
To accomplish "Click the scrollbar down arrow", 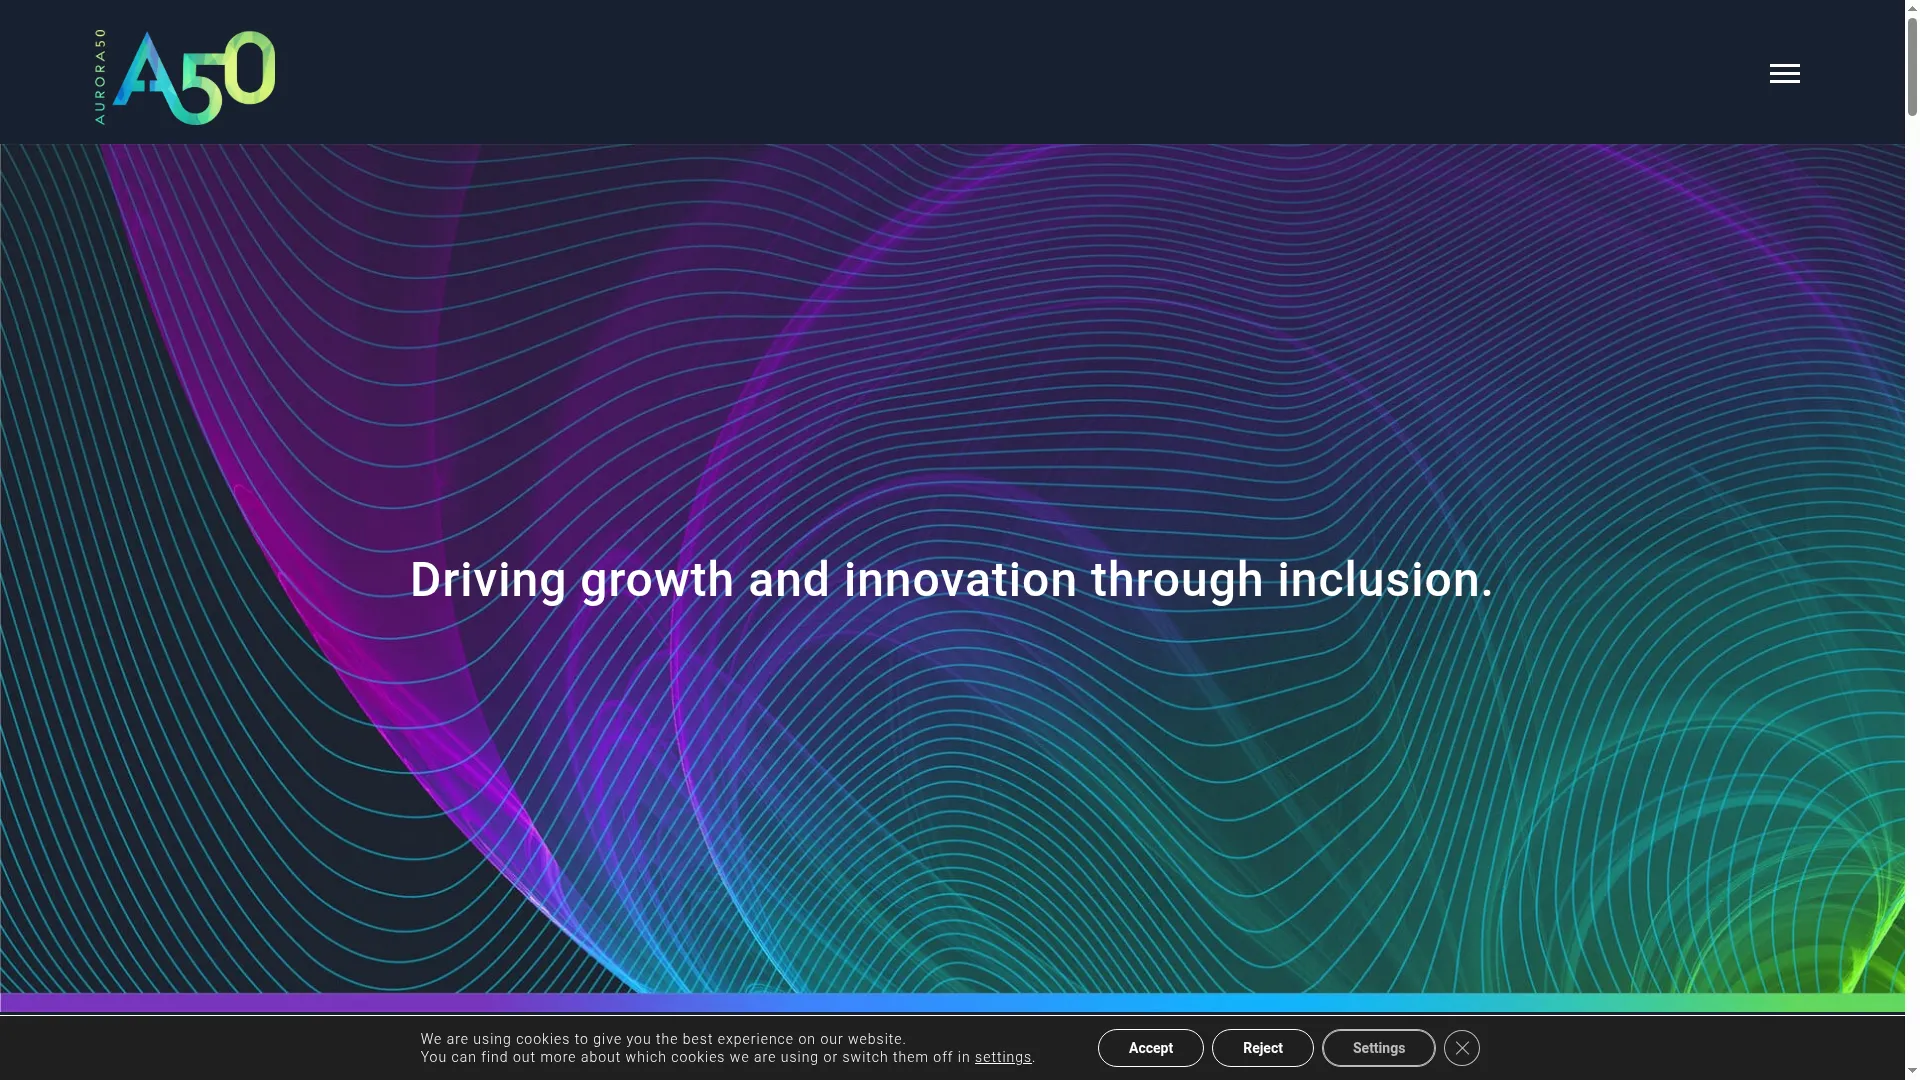I will click(x=1912, y=1072).
